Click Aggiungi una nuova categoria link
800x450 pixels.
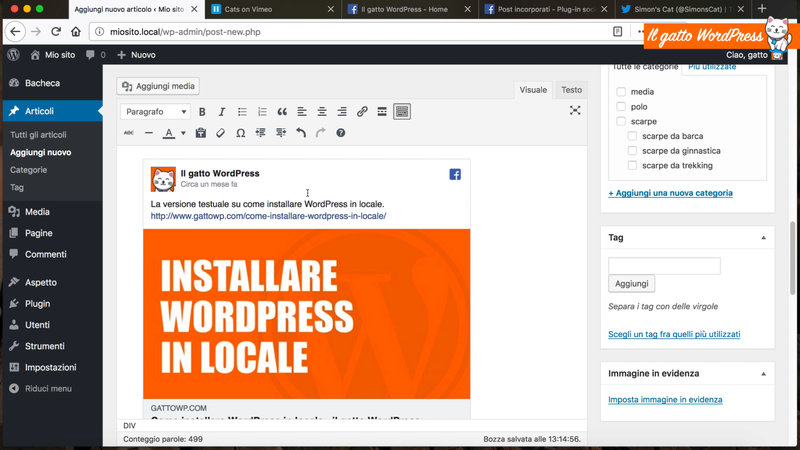tap(670, 193)
